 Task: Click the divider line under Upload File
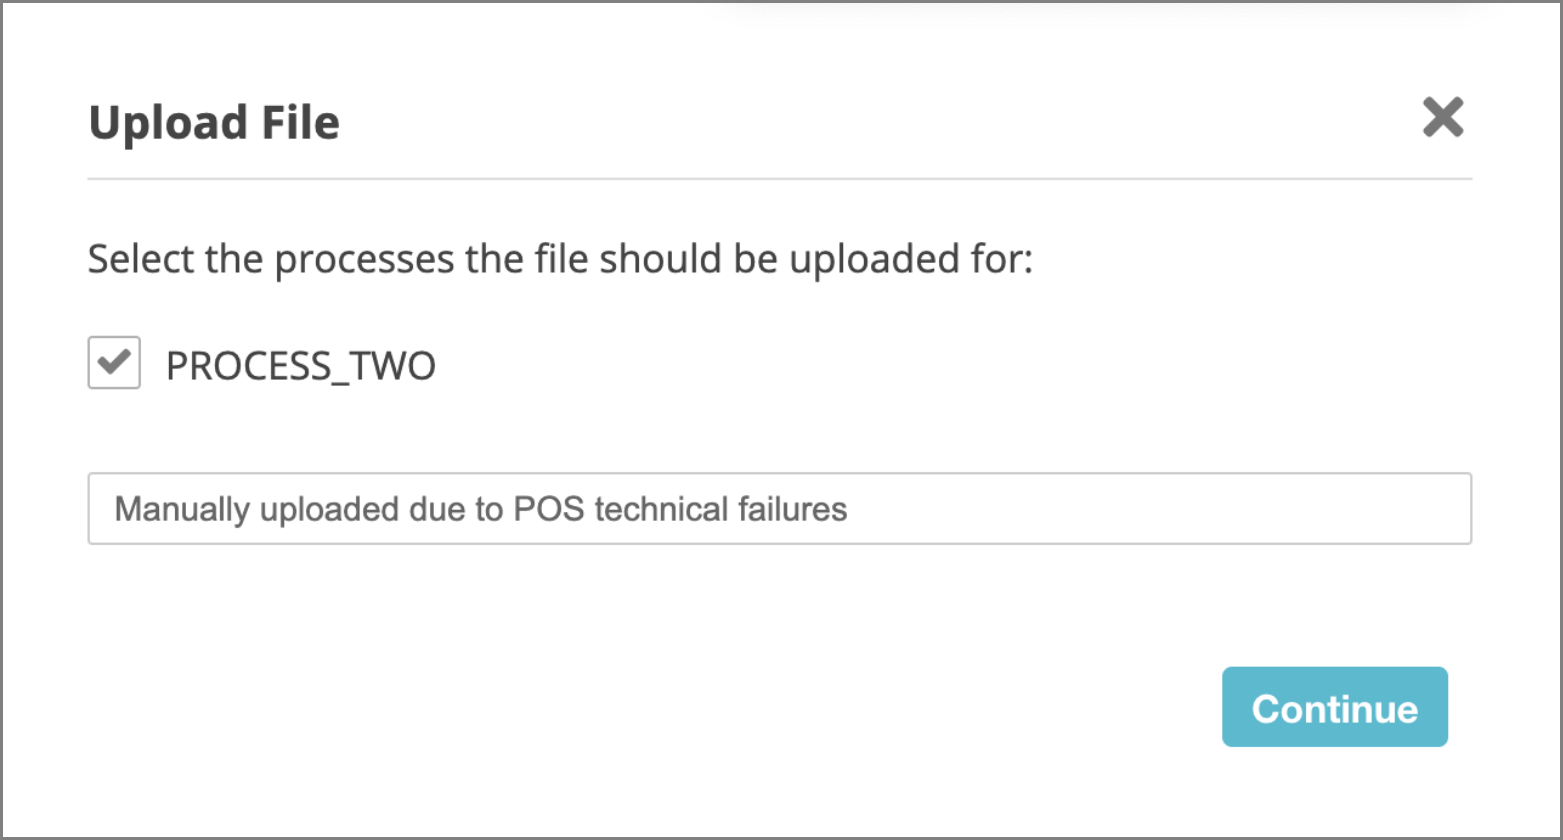point(779,179)
